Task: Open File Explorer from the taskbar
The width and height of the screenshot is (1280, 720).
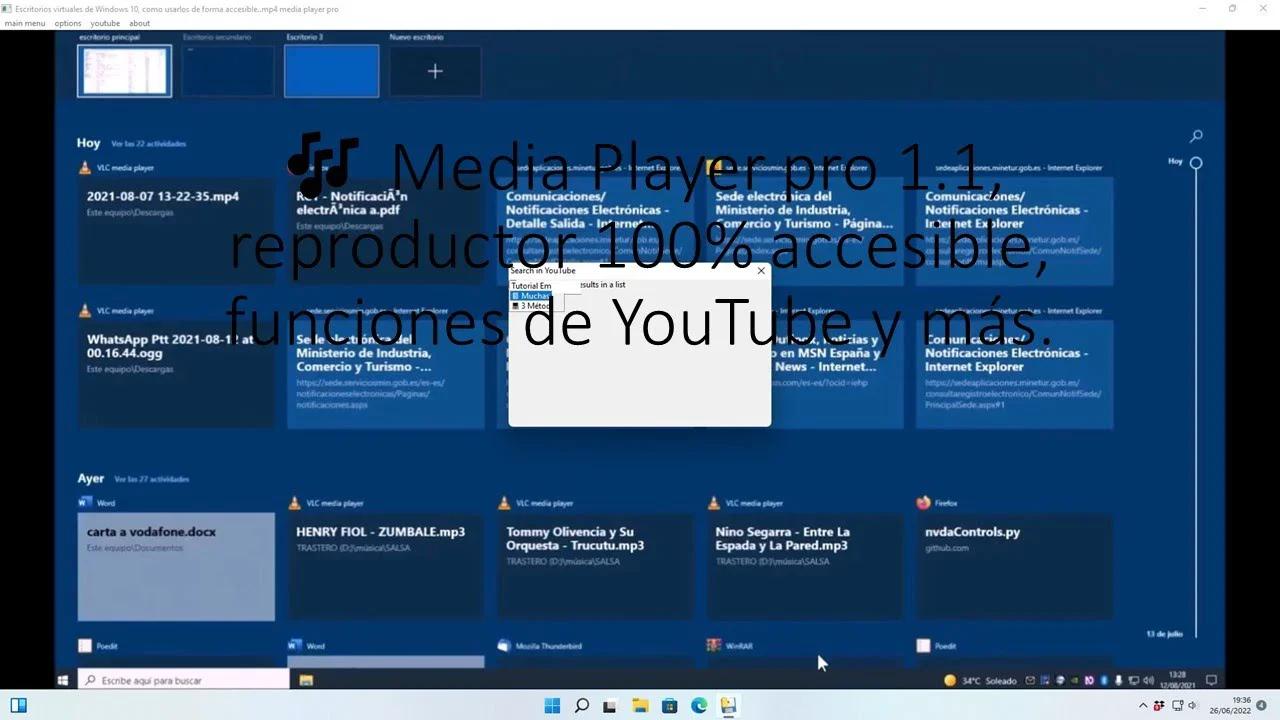Action: pyautogui.click(x=638, y=706)
